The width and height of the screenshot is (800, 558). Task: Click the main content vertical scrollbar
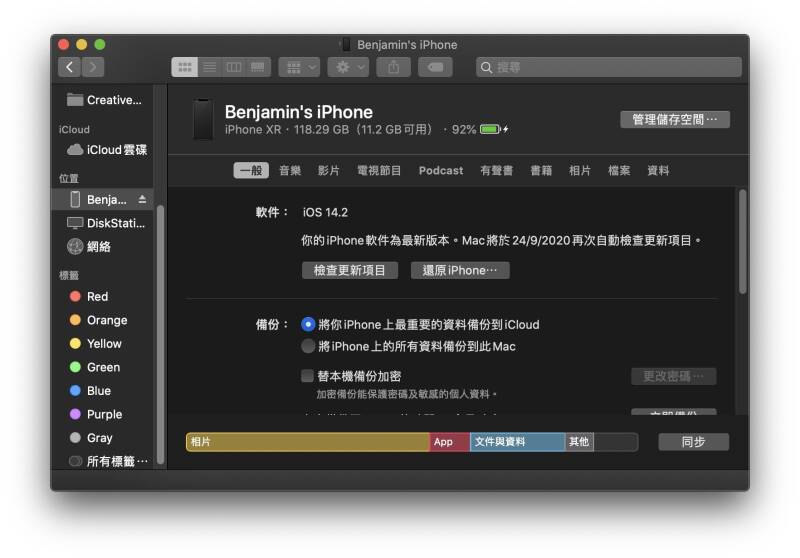(x=742, y=241)
